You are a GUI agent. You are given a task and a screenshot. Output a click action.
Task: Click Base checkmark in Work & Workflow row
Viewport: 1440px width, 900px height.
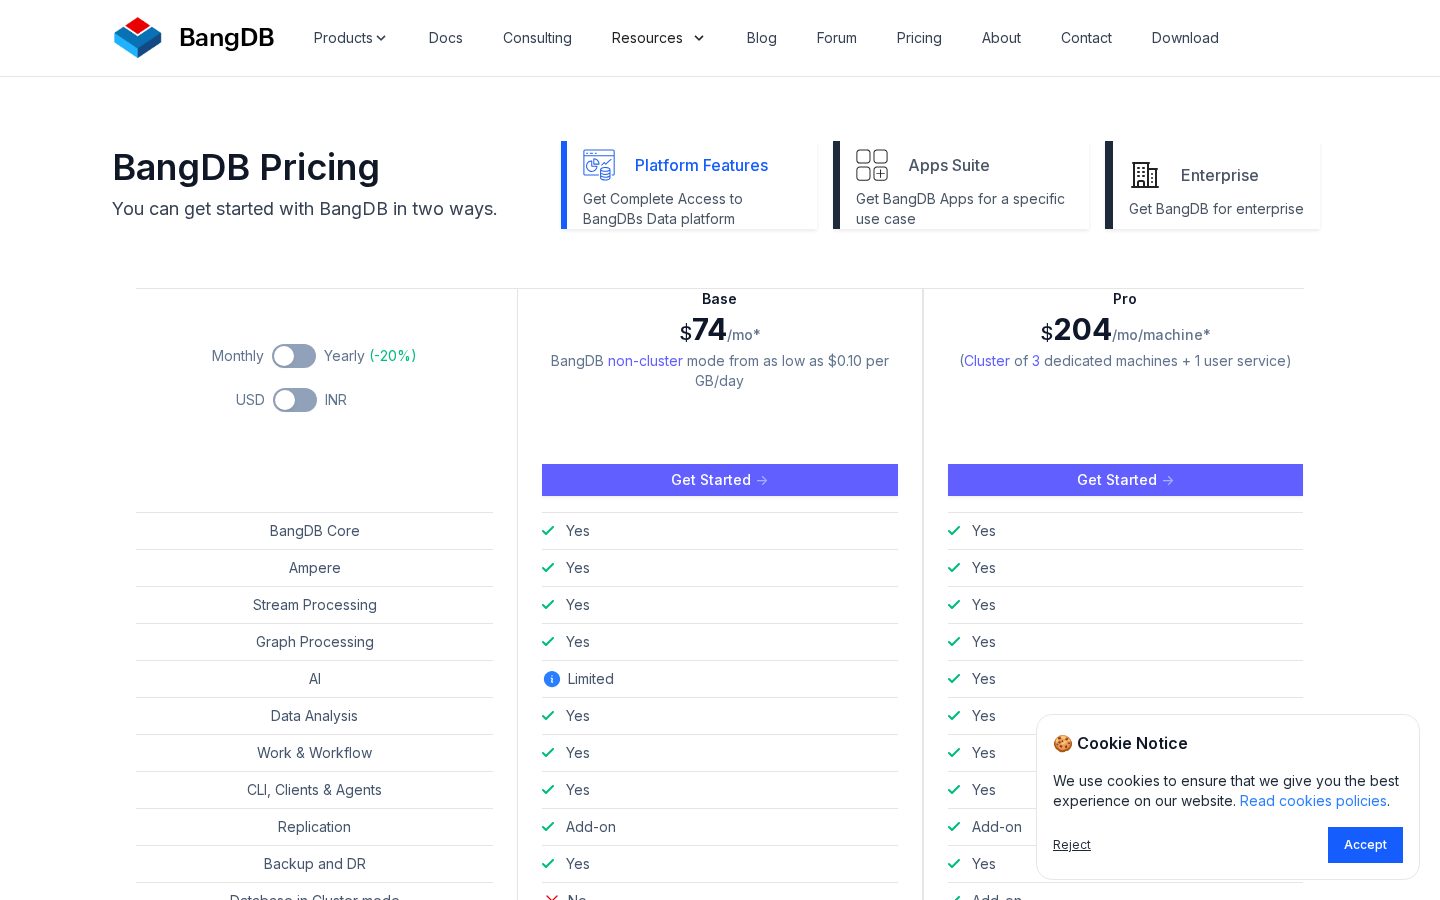point(548,753)
